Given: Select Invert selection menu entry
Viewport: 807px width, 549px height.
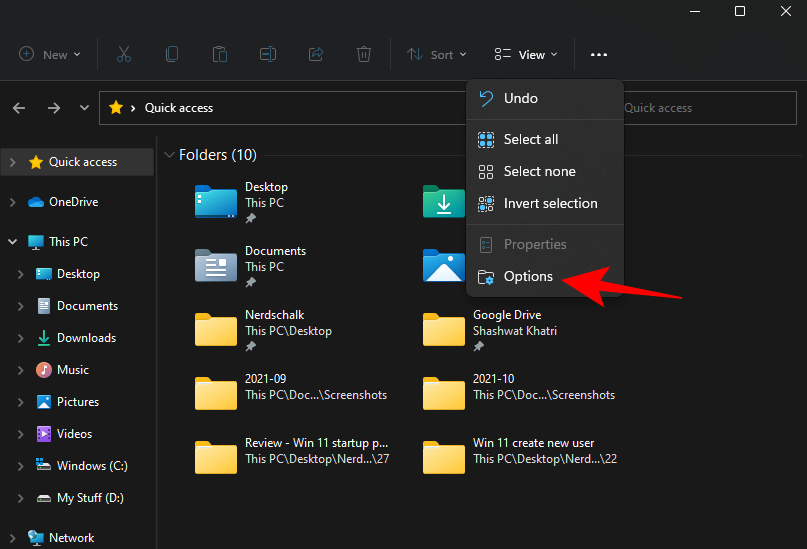Looking at the screenshot, I should pyautogui.click(x=550, y=203).
